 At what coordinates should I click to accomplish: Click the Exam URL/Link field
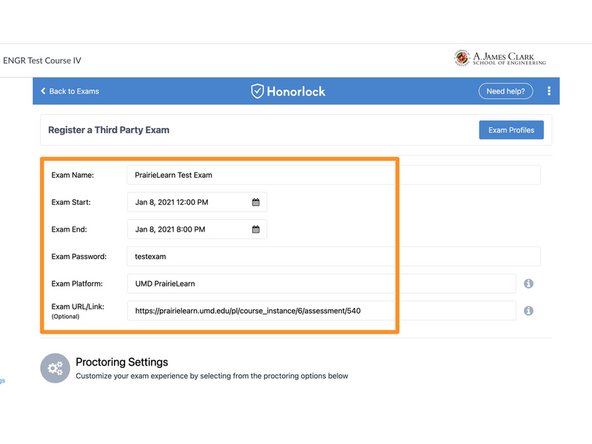[x=321, y=311]
